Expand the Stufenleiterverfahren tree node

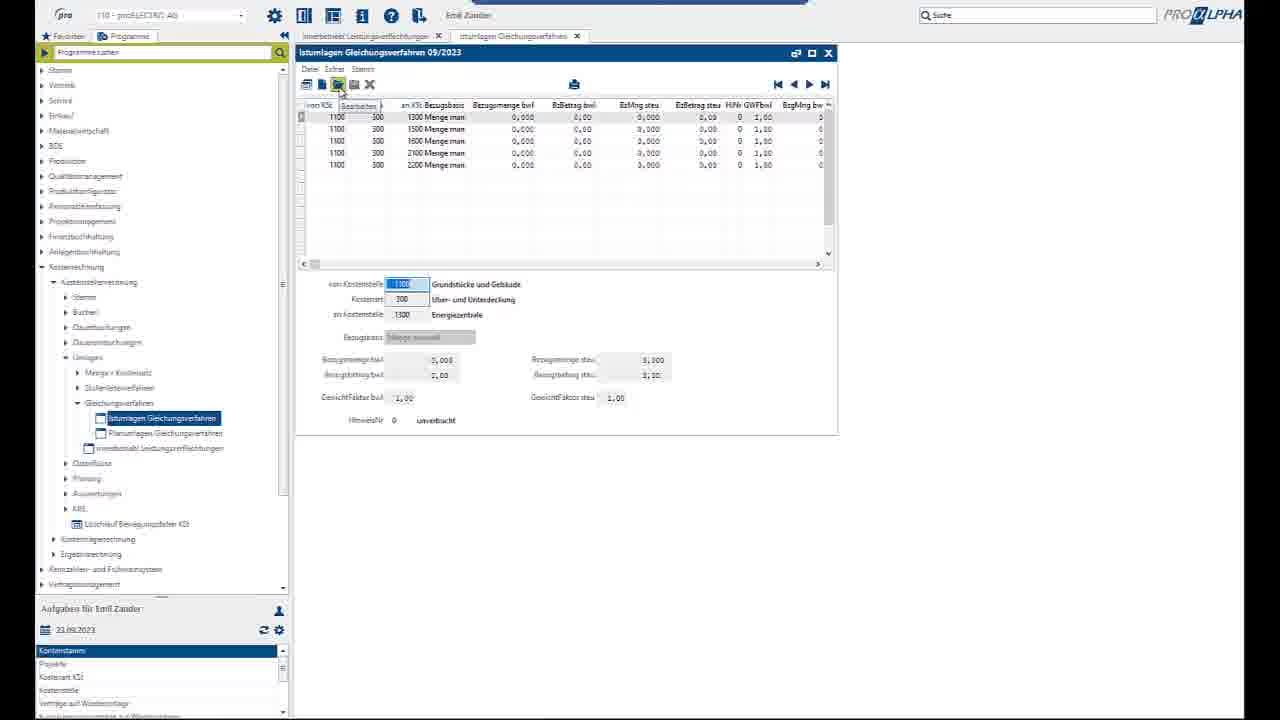tap(78, 388)
